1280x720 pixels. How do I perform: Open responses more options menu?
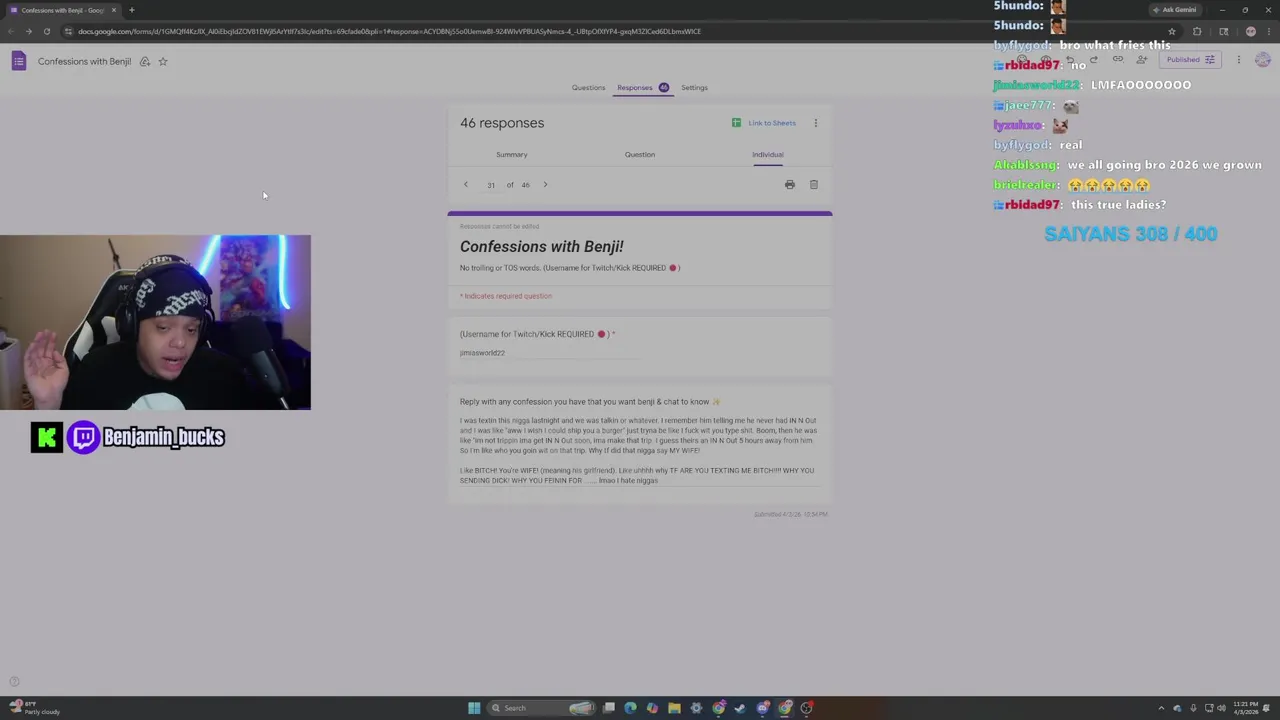point(815,123)
